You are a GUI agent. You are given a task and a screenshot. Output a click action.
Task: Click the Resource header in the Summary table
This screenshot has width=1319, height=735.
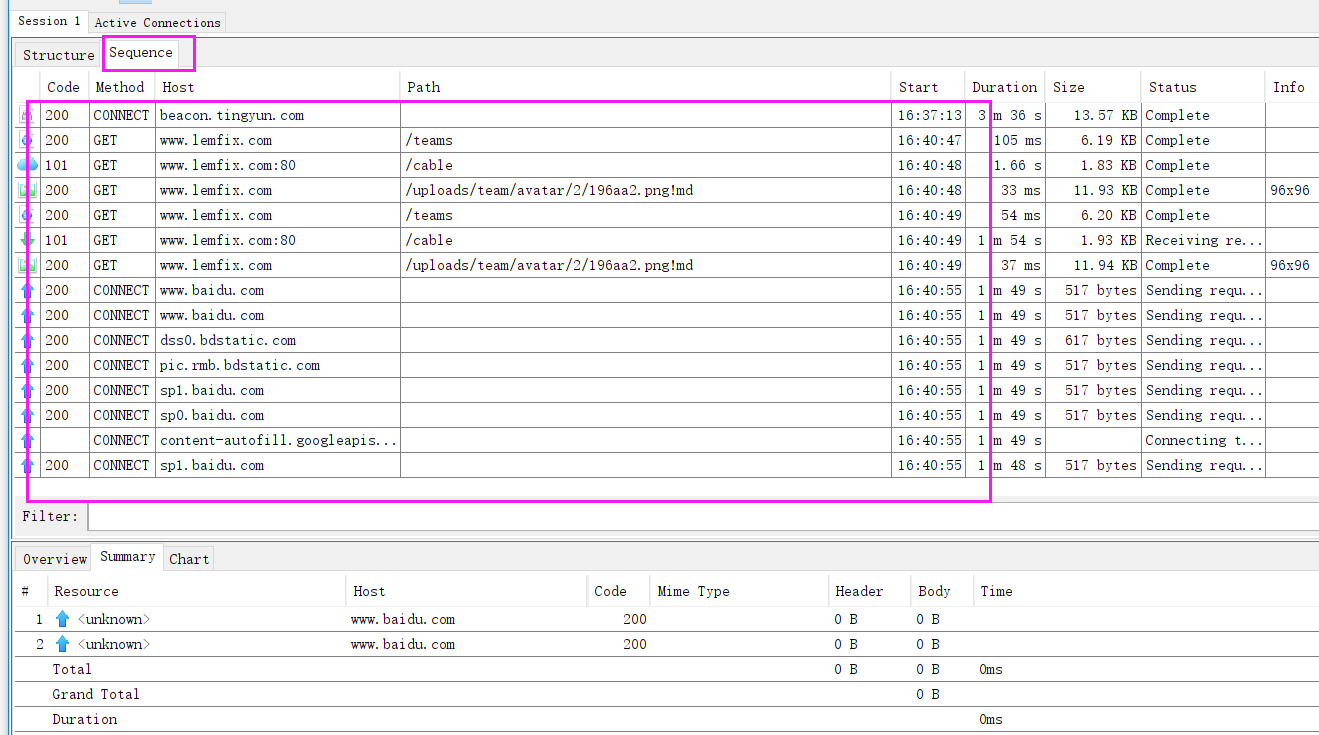196,591
